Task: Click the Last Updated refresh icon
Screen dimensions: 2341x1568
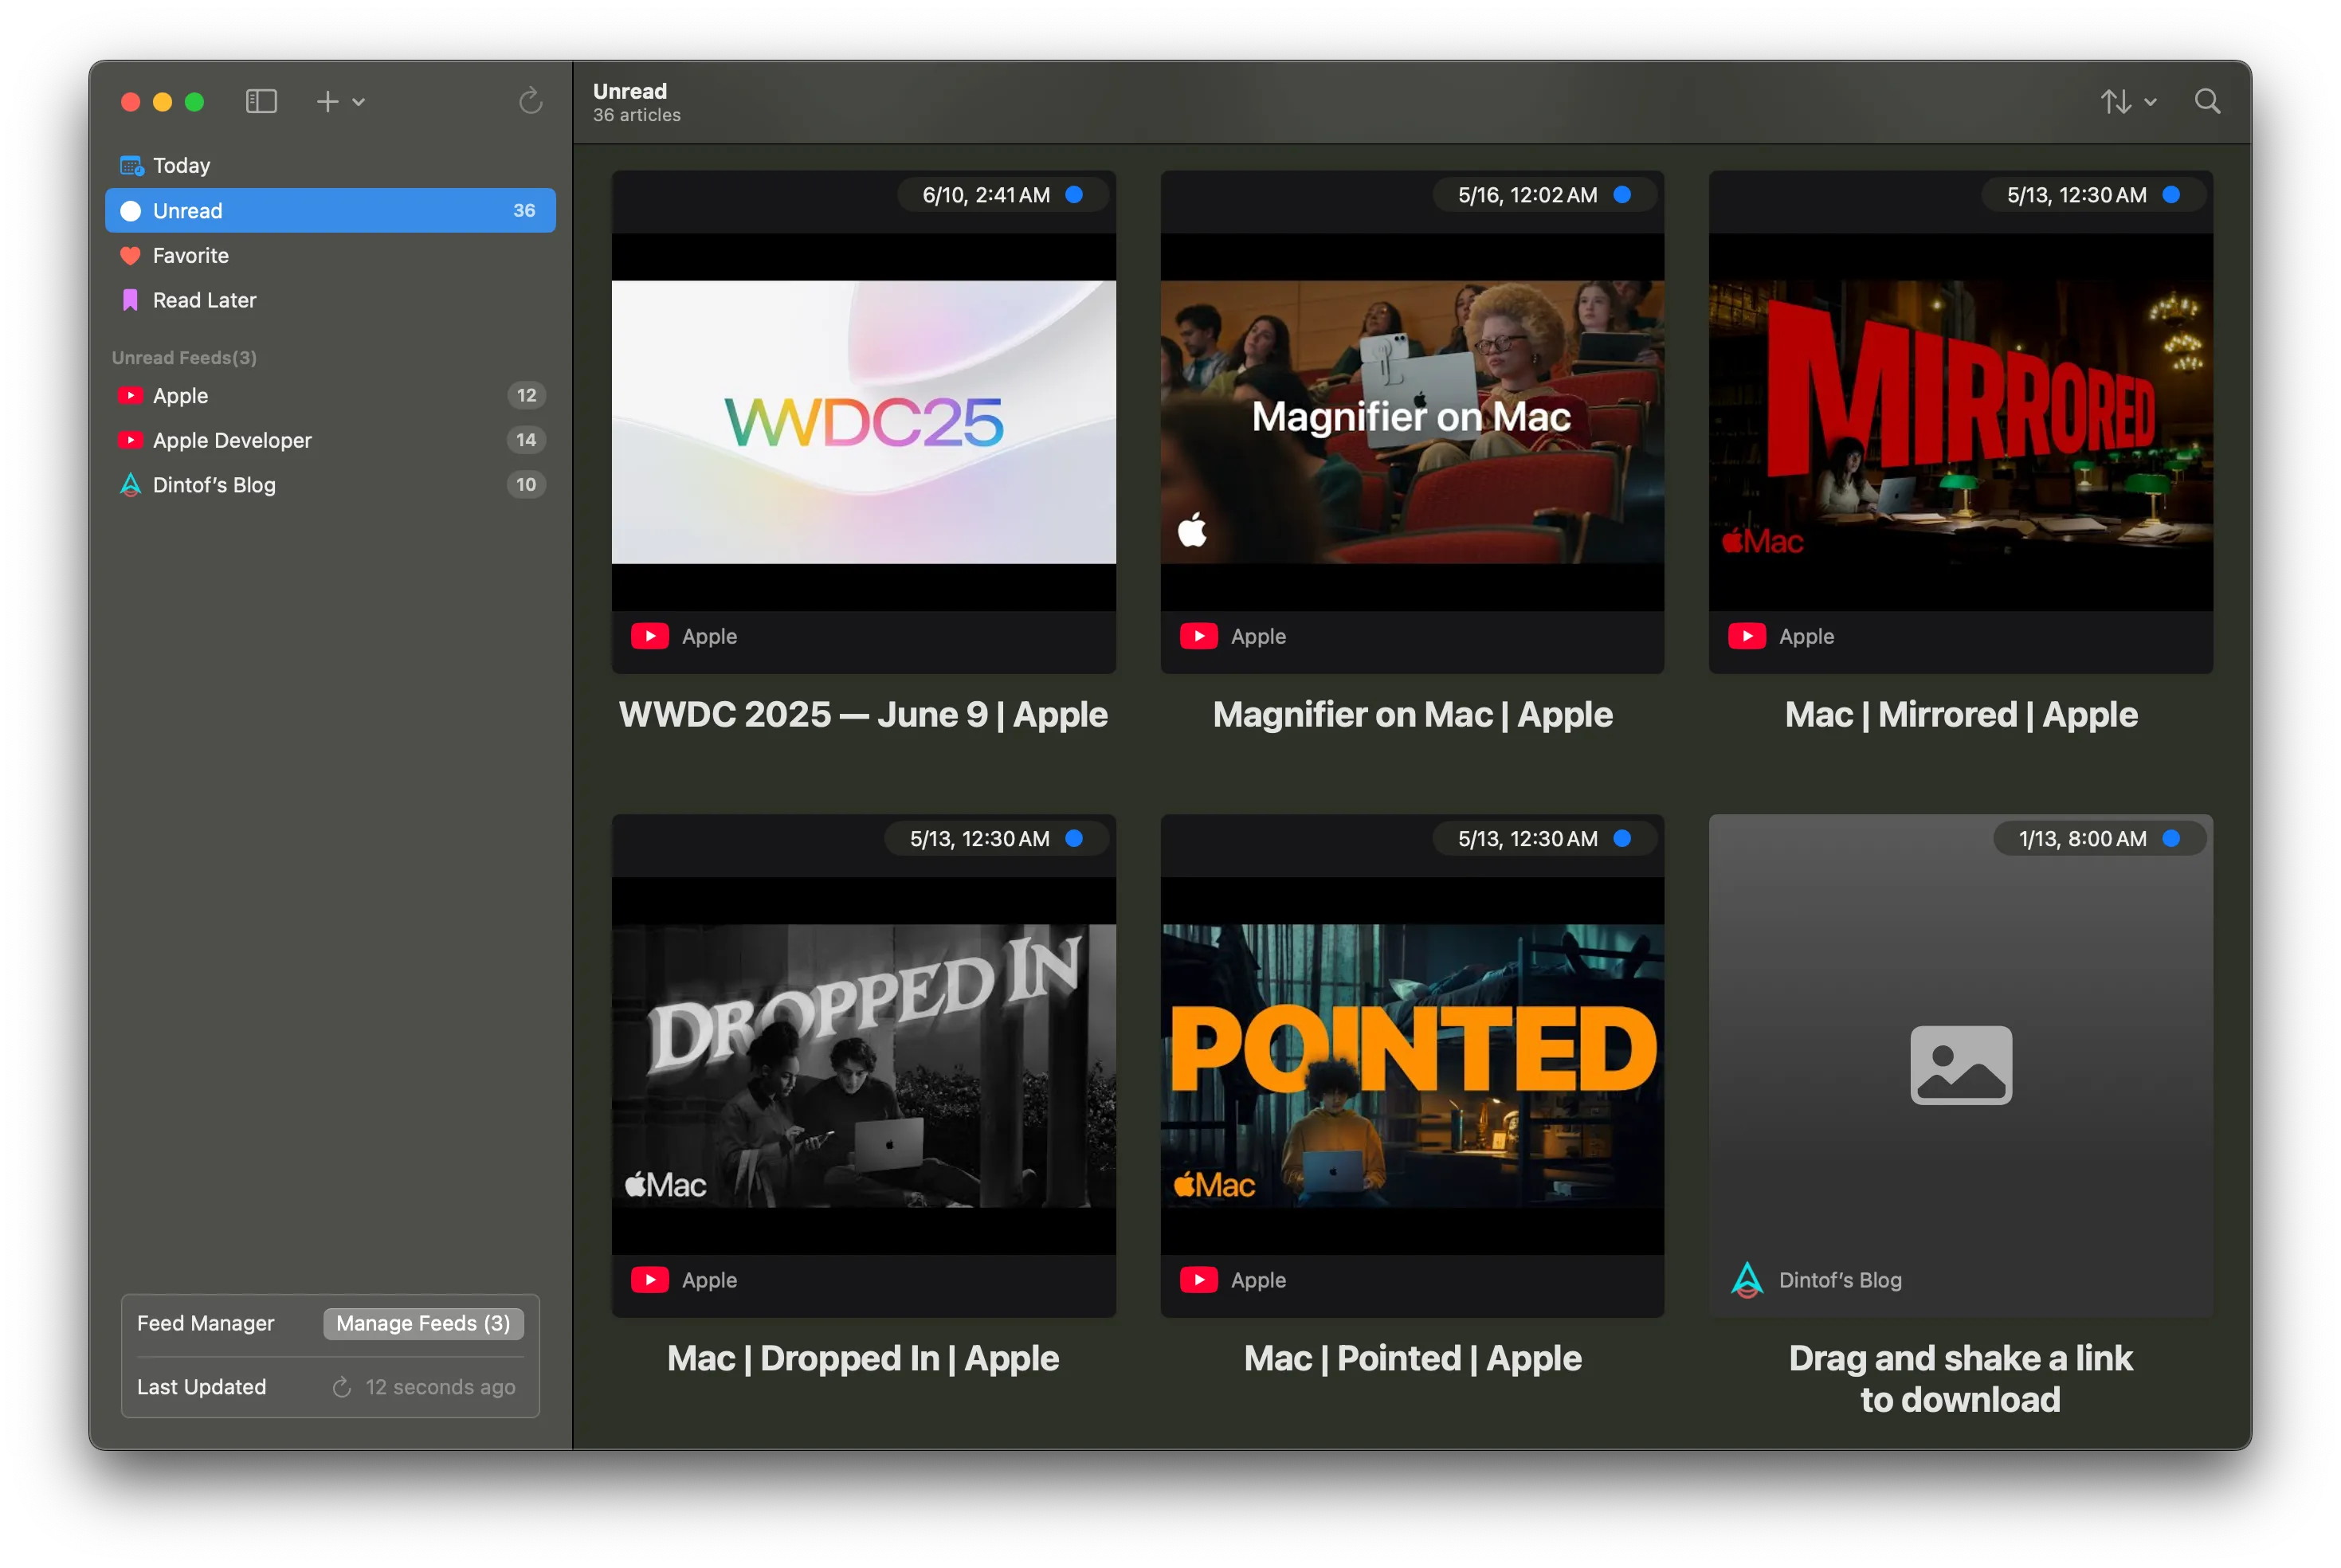Action: click(x=342, y=1387)
